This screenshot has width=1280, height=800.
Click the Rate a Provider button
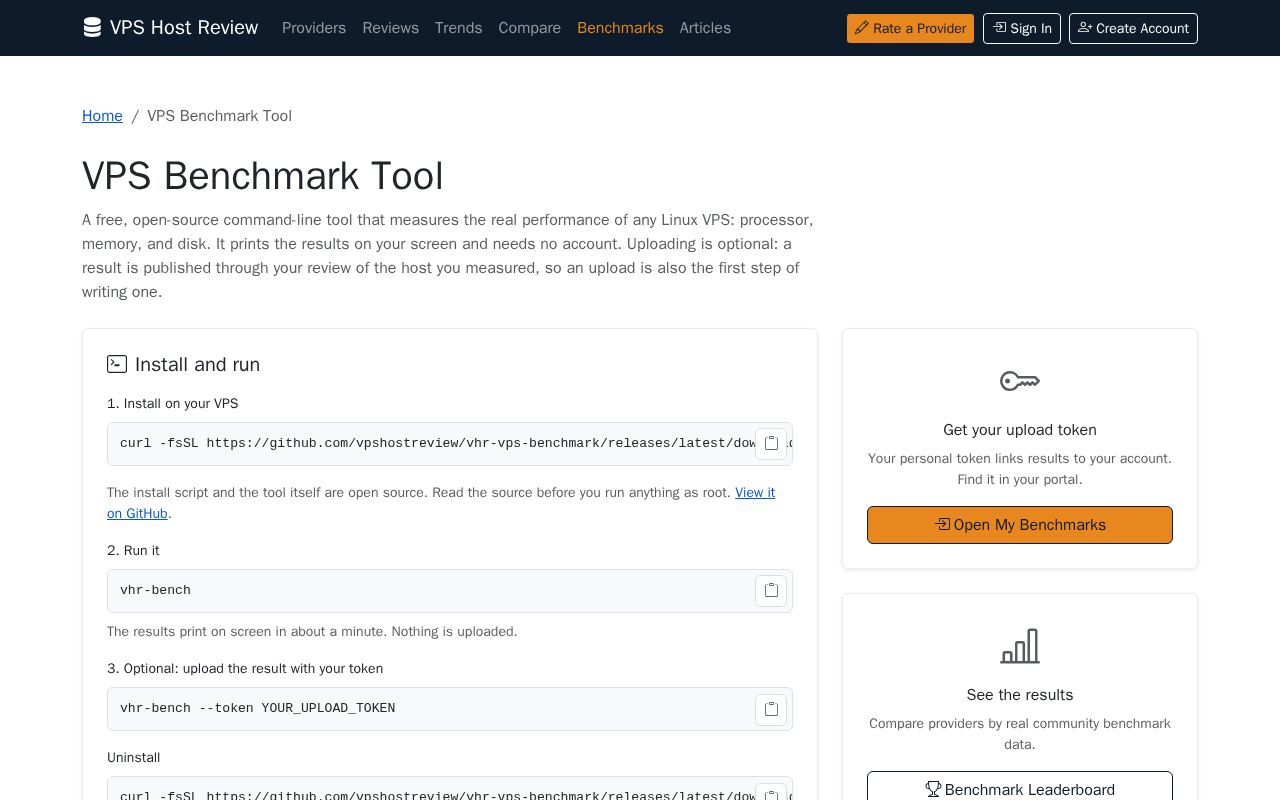[x=910, y=28]
